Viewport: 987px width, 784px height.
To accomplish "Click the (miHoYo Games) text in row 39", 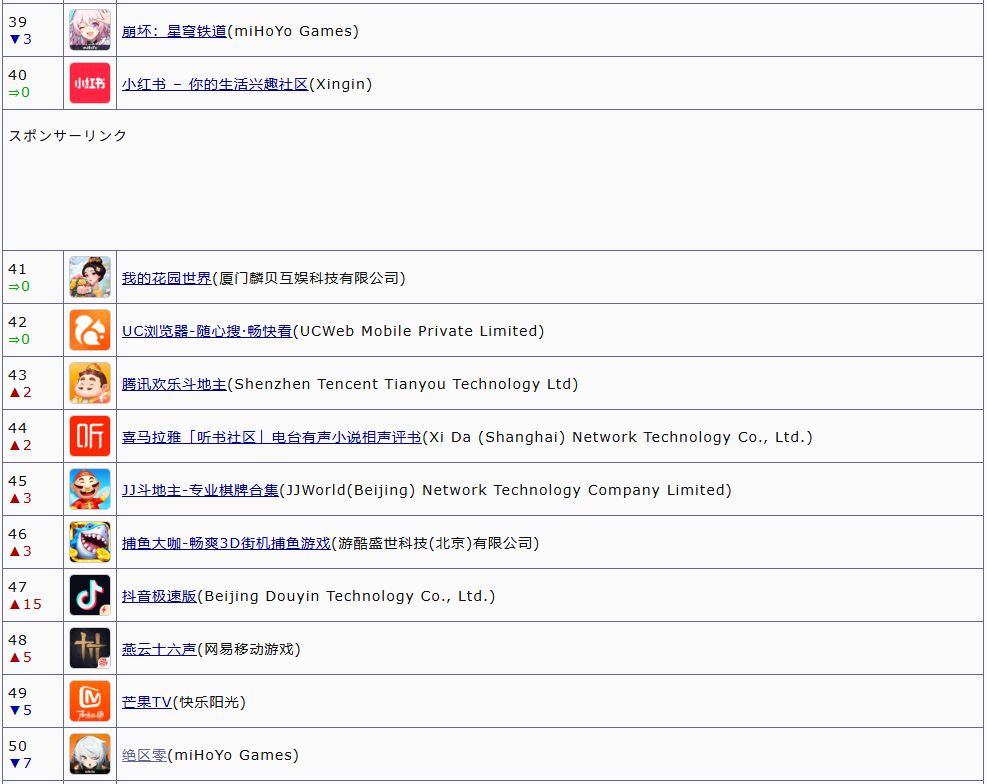I will click(x=293, y=31).
